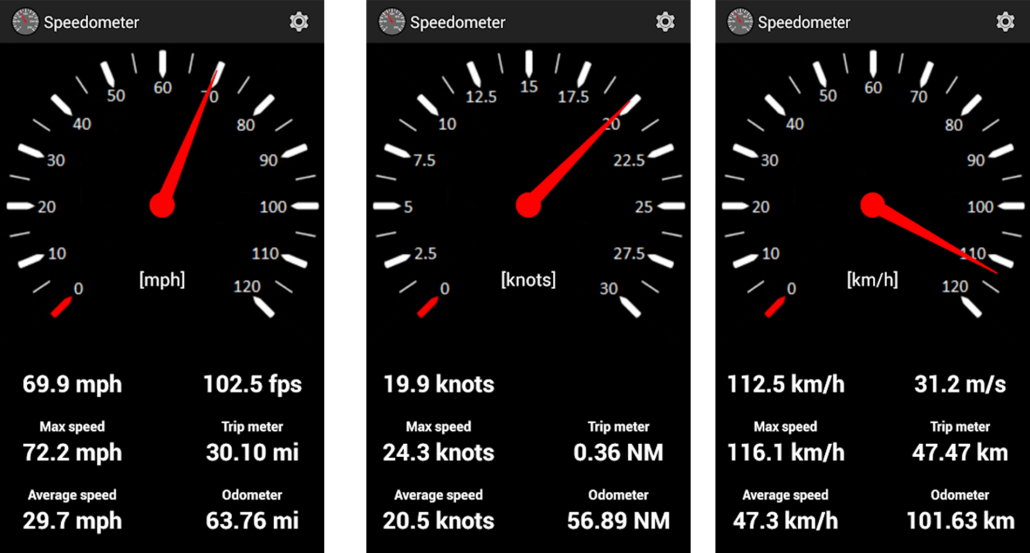Click the 27.5 mark on the knots dial
This screenshot has height=553, width=1030.
[629, 254]
